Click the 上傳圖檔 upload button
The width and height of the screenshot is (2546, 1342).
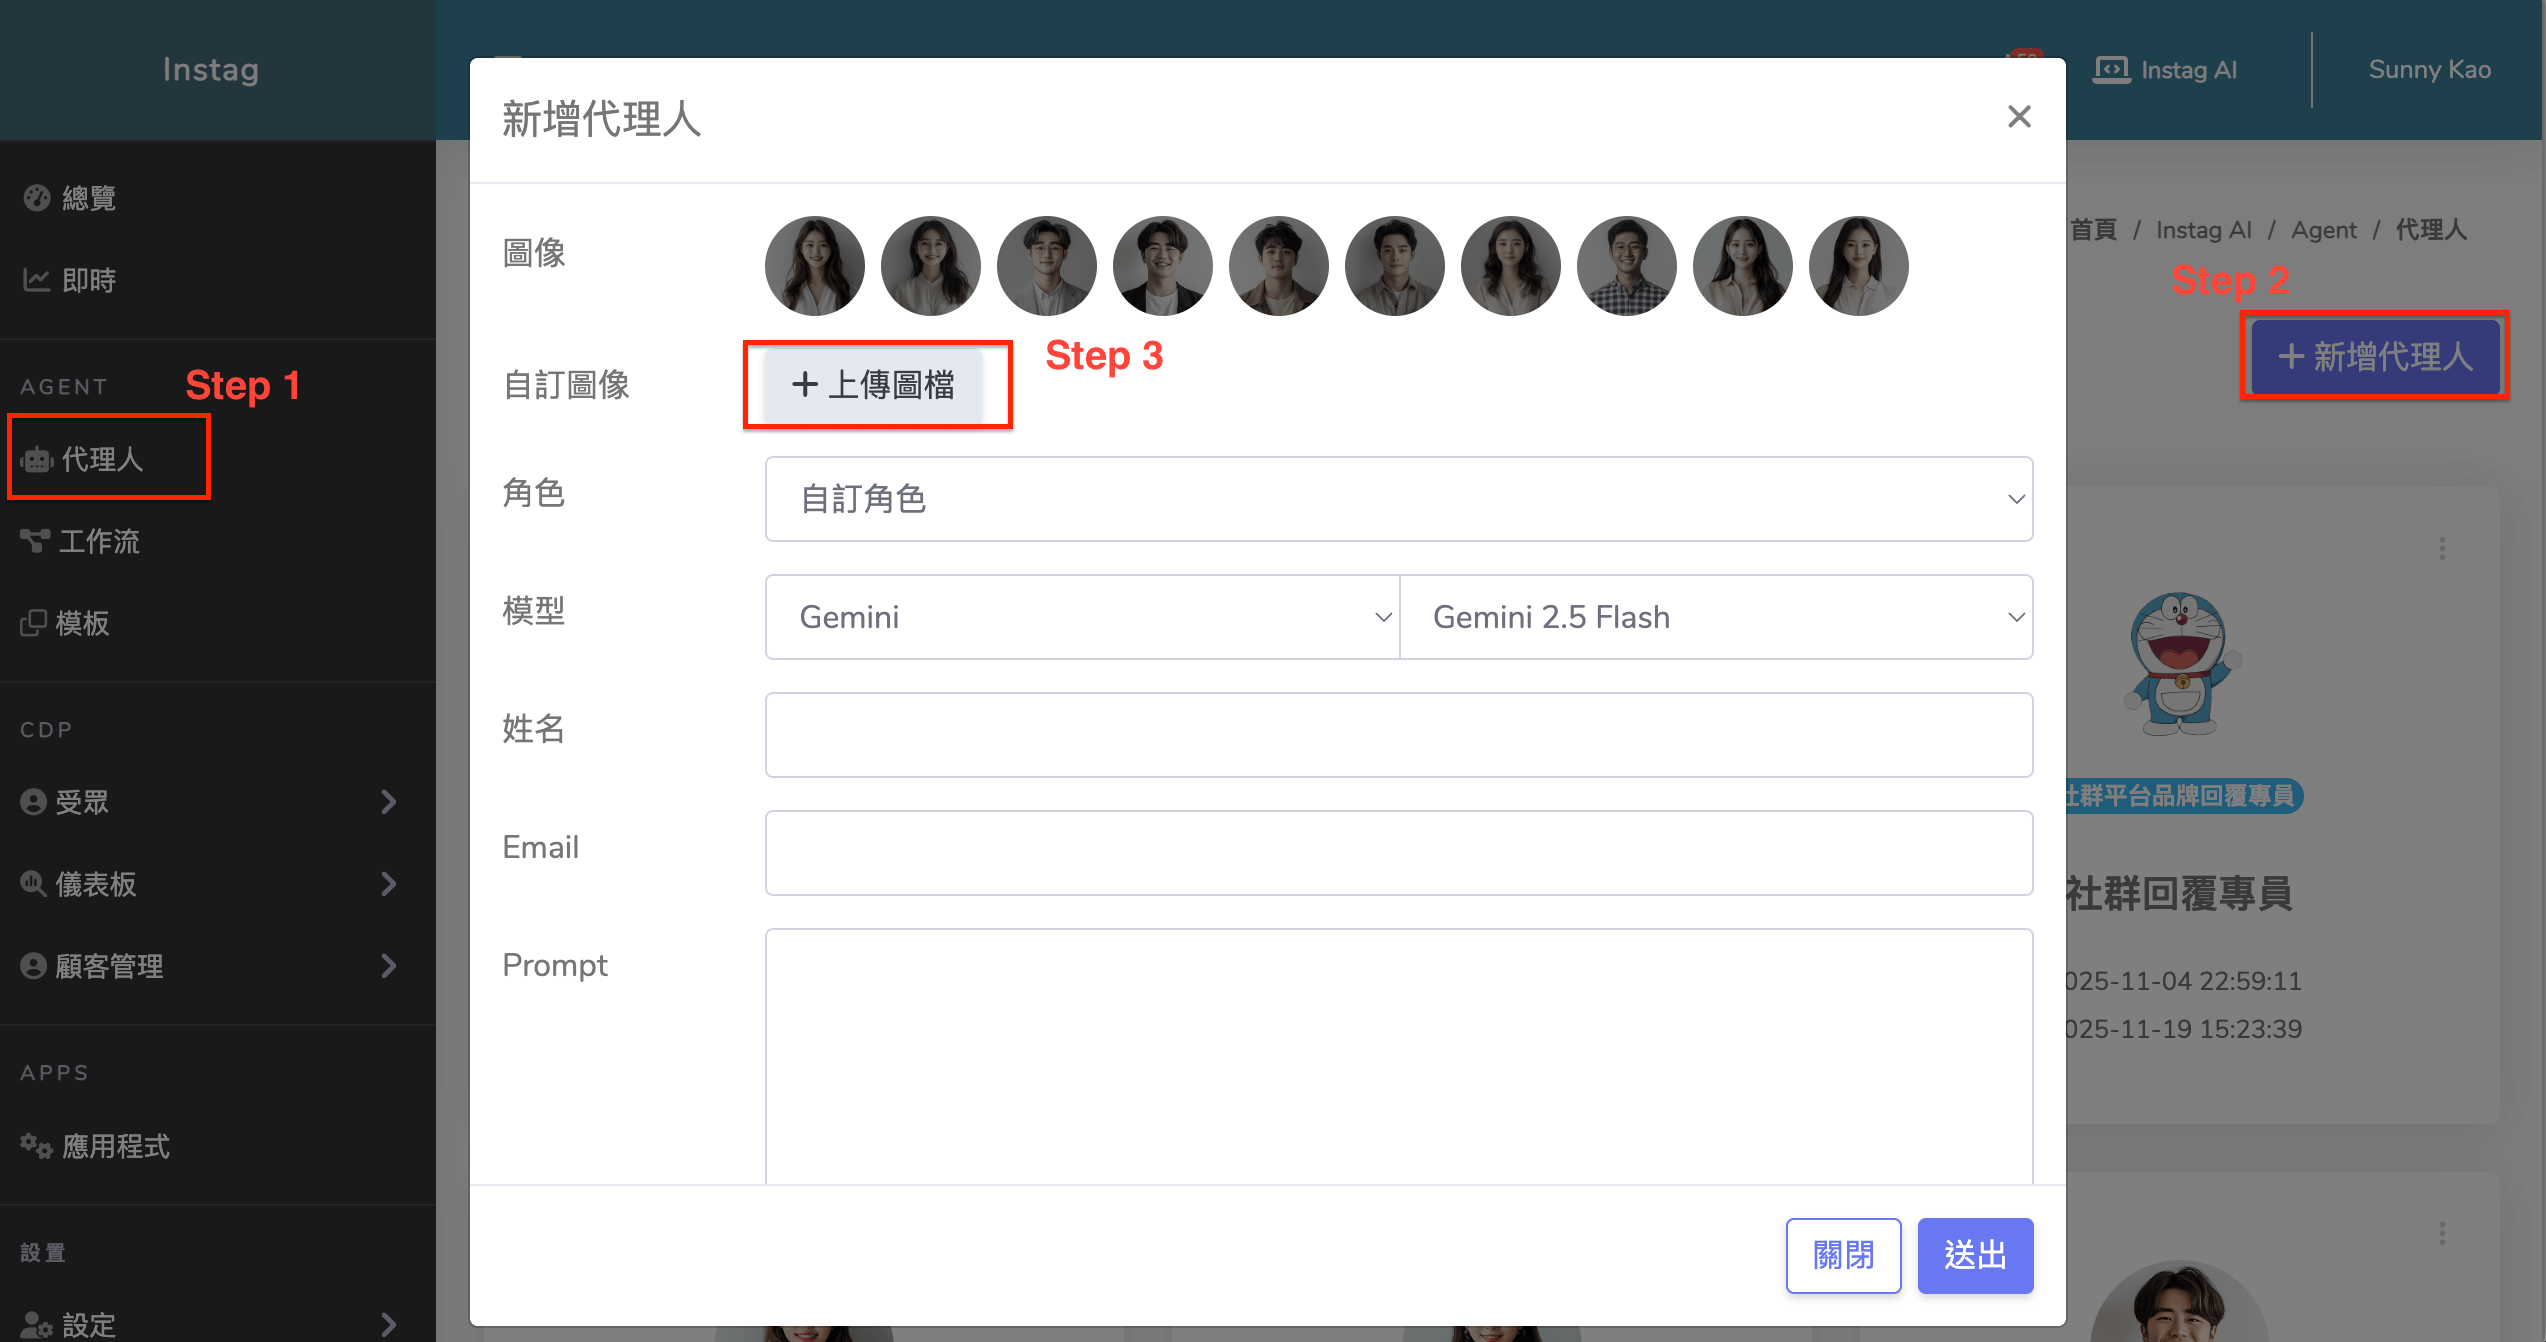click(873, 385)
